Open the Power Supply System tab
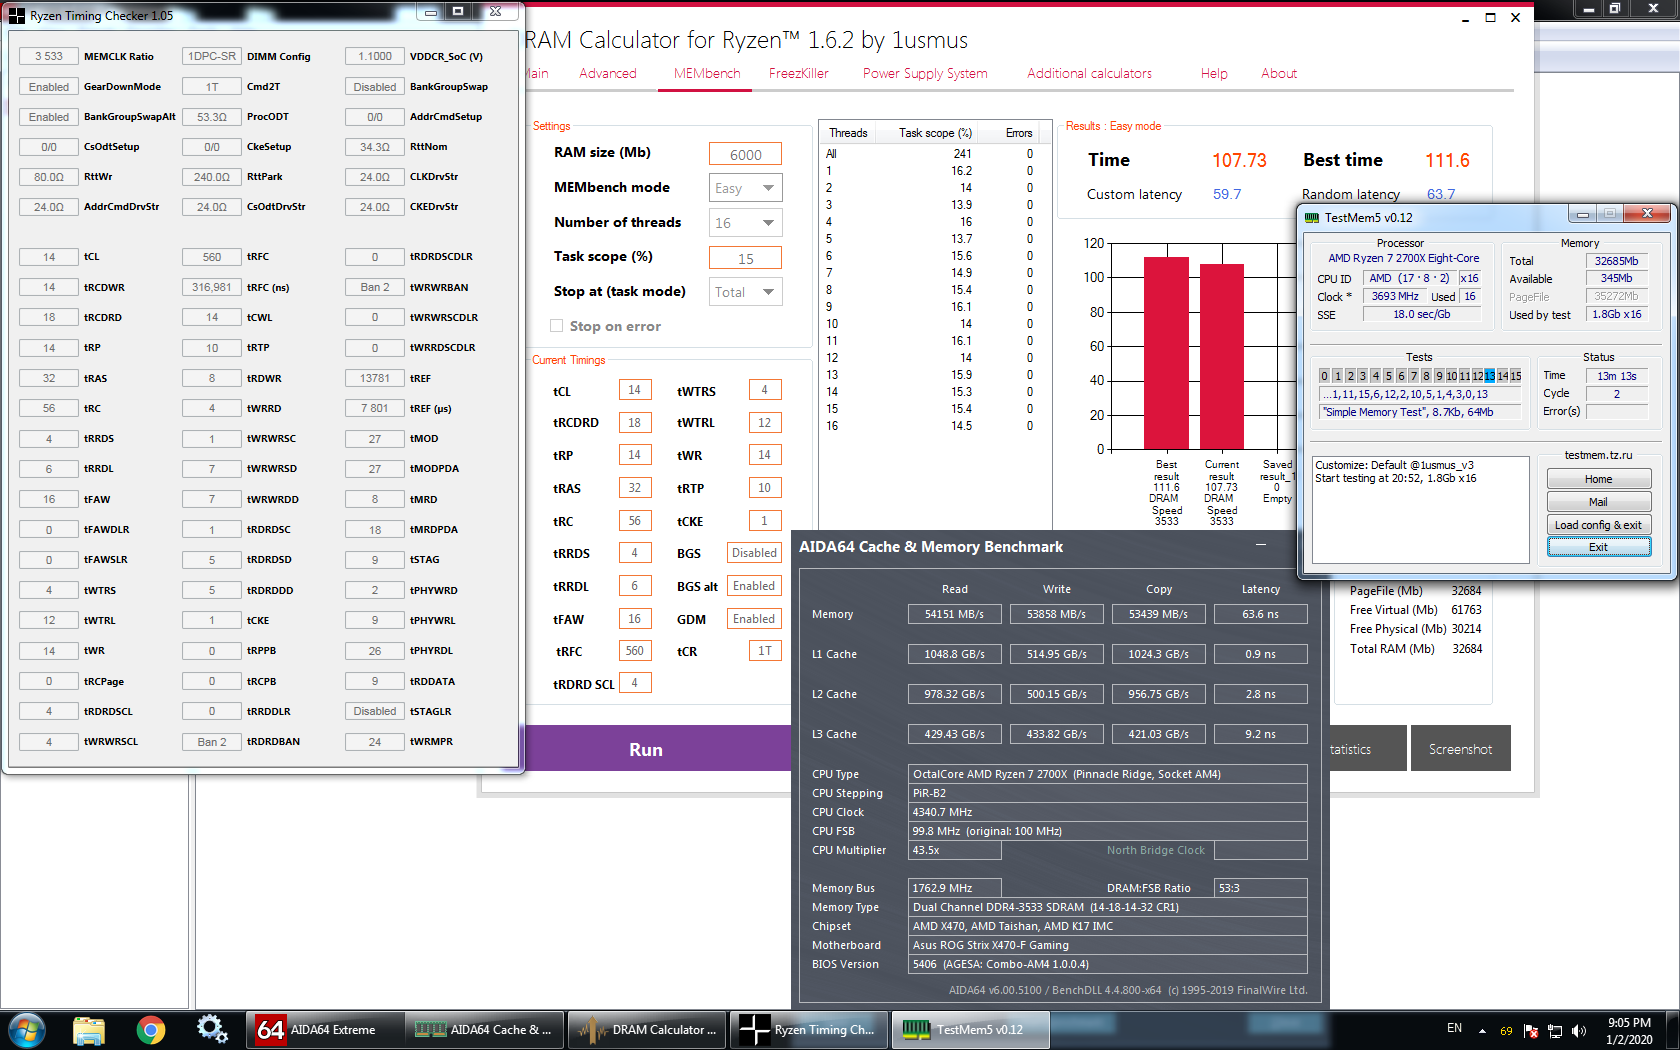This screenshot has width=1680, height=1050. coord(925,73)
